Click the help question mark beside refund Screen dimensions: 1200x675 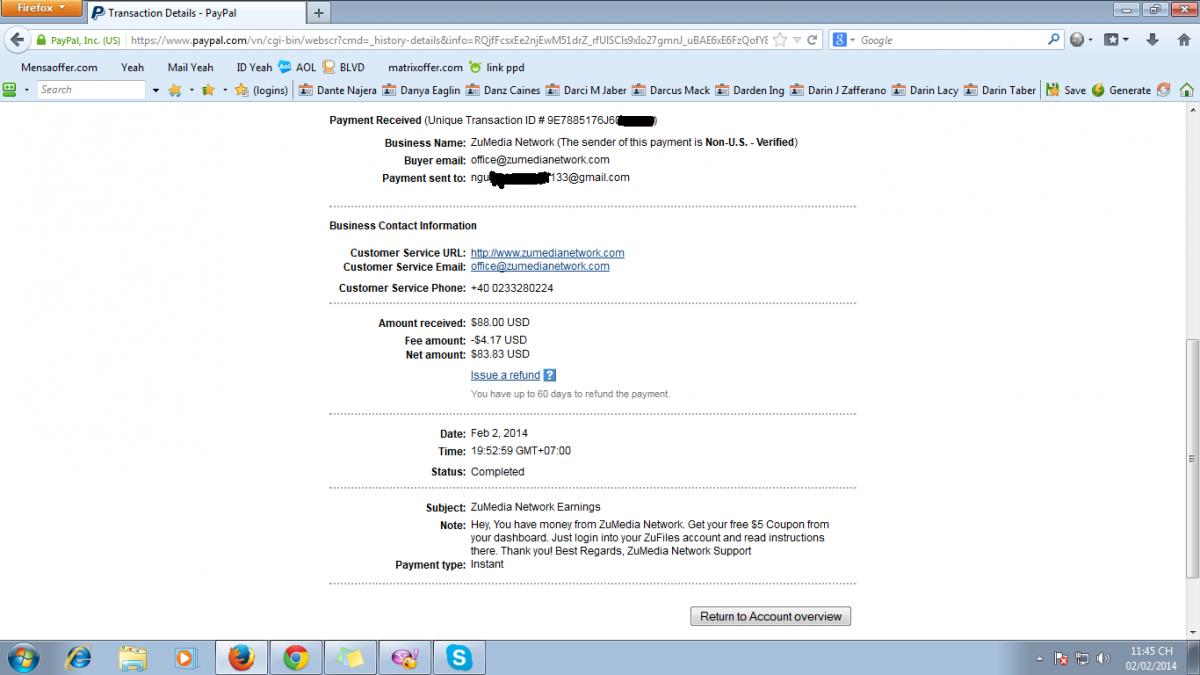(x=550, y=375)
